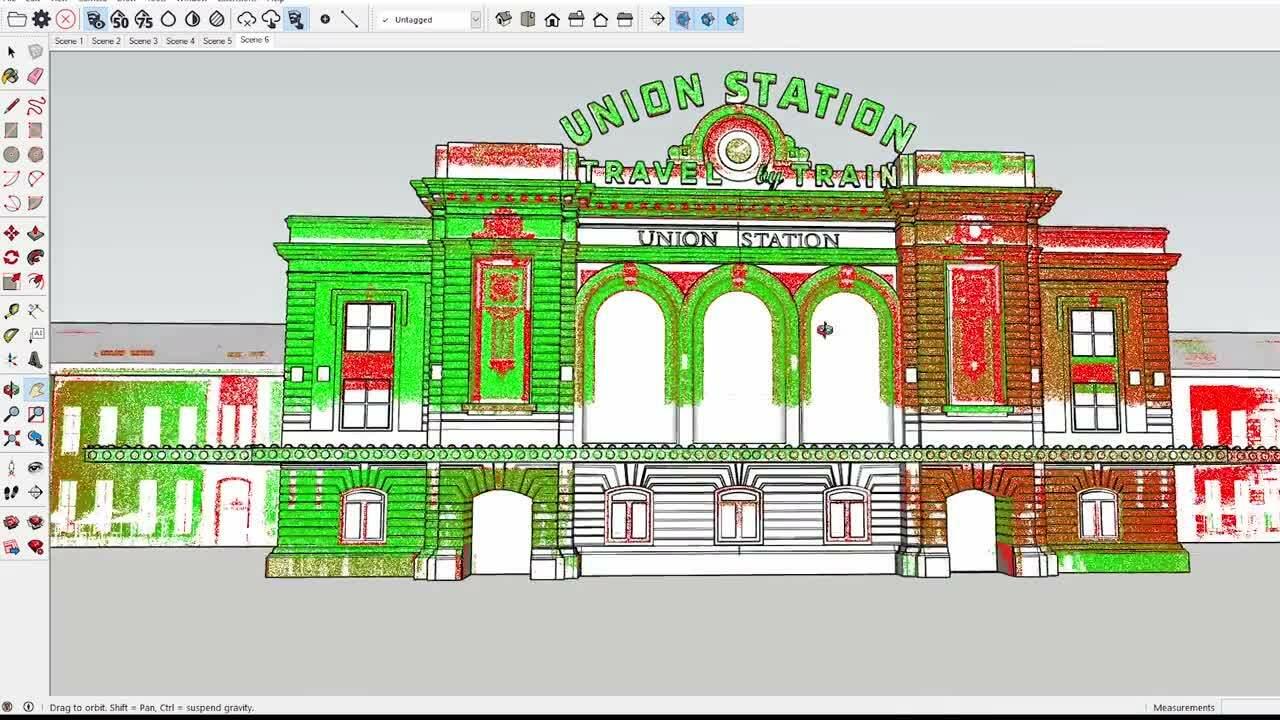Pick the Paint Bucket tool
This screenshot has width=1280, height=720.
click(11, 76)
